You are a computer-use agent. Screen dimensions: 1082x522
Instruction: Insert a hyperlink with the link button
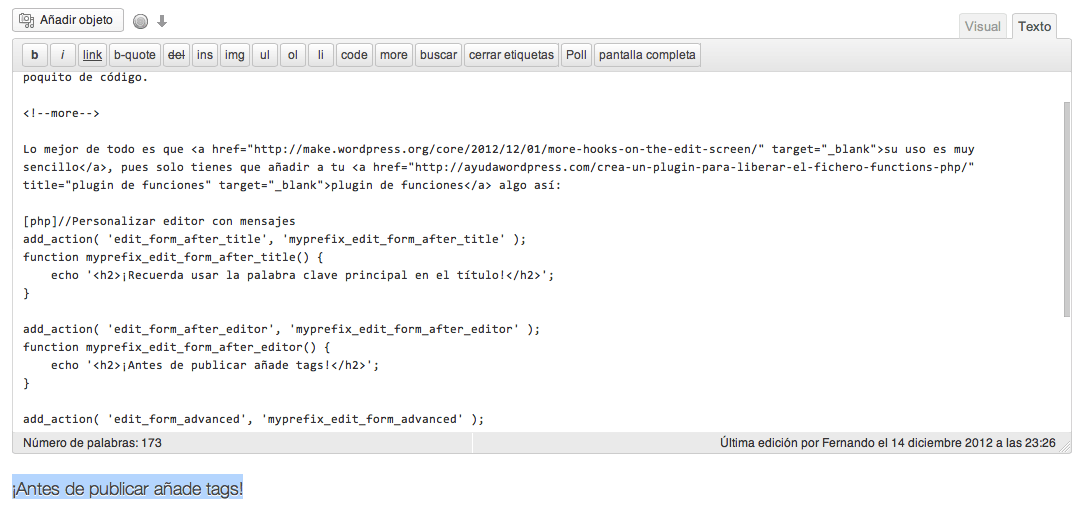pyautogui.click(x=92, y=55)
